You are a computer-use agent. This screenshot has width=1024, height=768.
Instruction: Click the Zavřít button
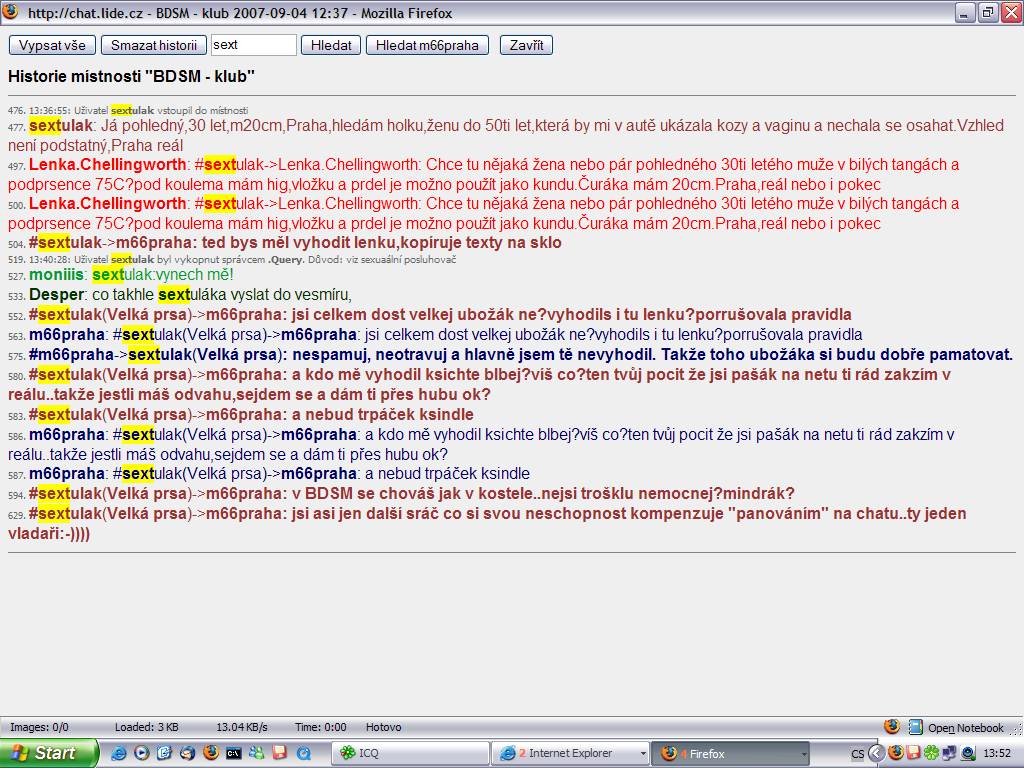[x=526, y=45]
